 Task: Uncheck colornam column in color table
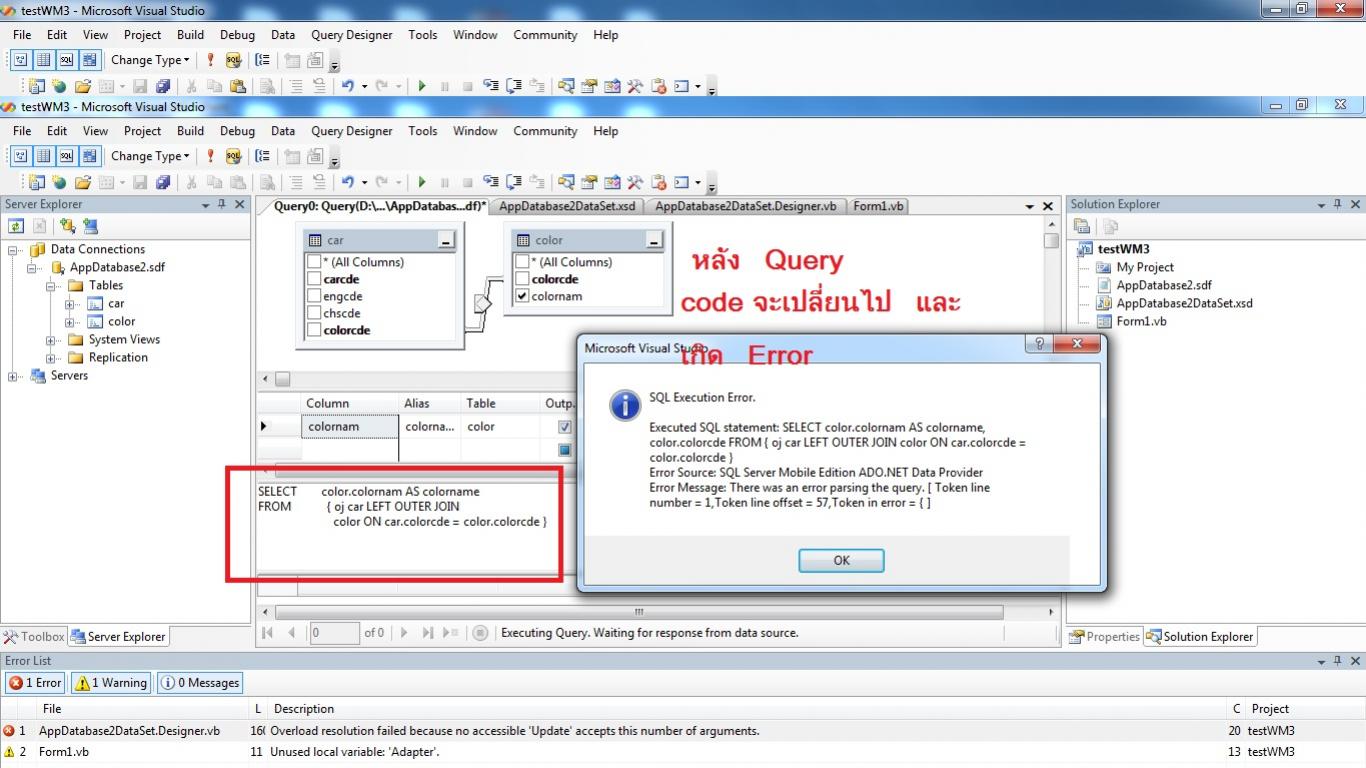(522, 296)
